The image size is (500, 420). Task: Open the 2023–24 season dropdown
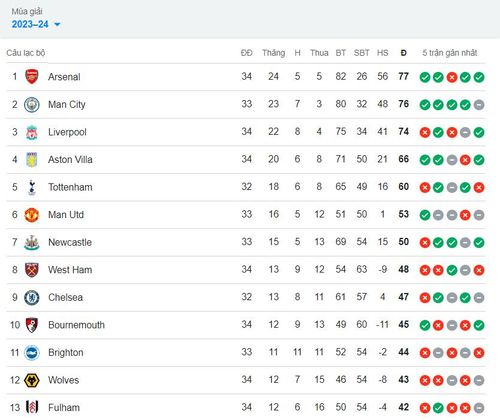click(36, 24)
